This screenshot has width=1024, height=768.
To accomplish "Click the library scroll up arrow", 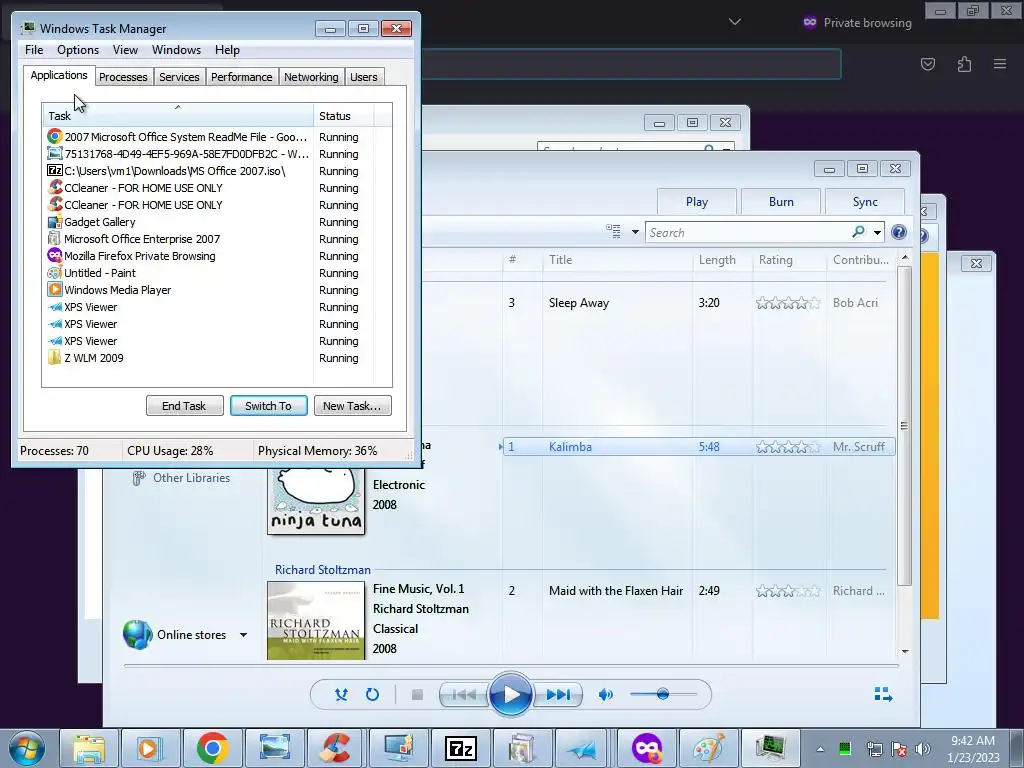I will click(x=904, y=258).
